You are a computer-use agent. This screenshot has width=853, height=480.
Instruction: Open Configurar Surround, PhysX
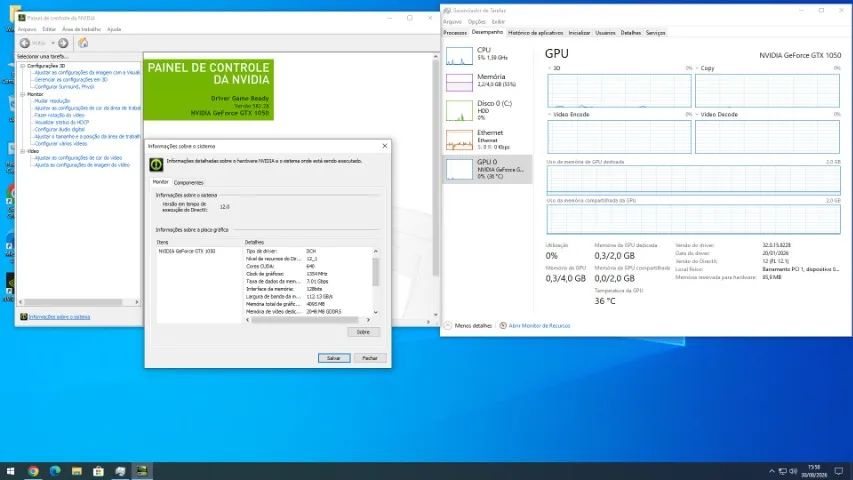tap(64, 87)
